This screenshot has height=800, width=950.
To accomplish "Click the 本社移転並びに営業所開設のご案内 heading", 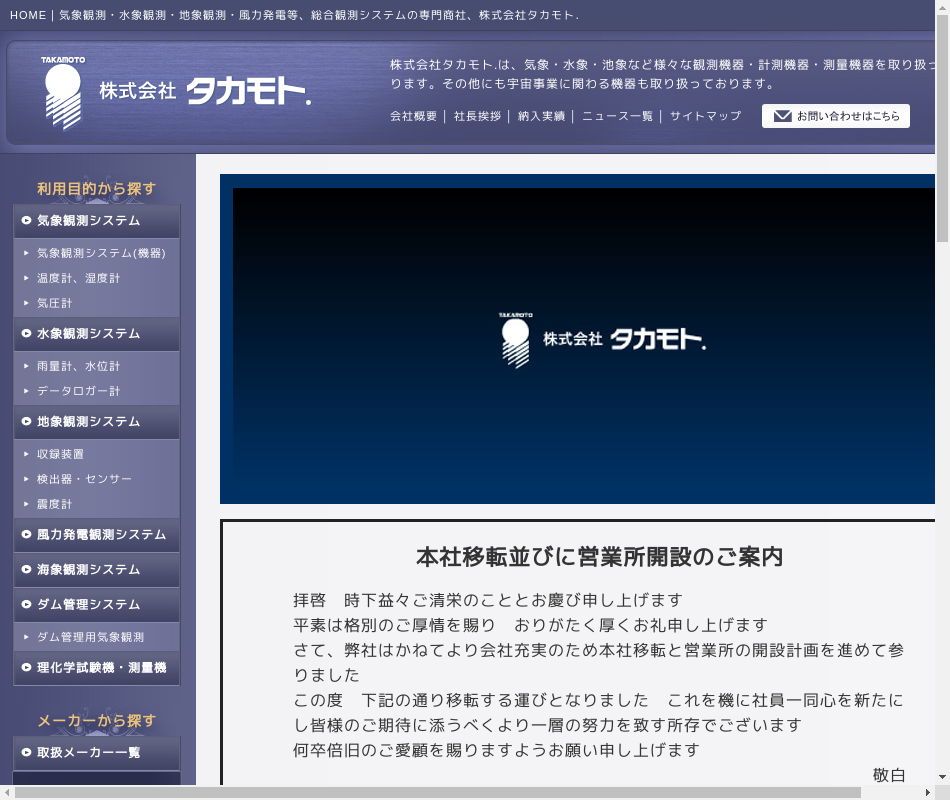I will coord(599,556).
